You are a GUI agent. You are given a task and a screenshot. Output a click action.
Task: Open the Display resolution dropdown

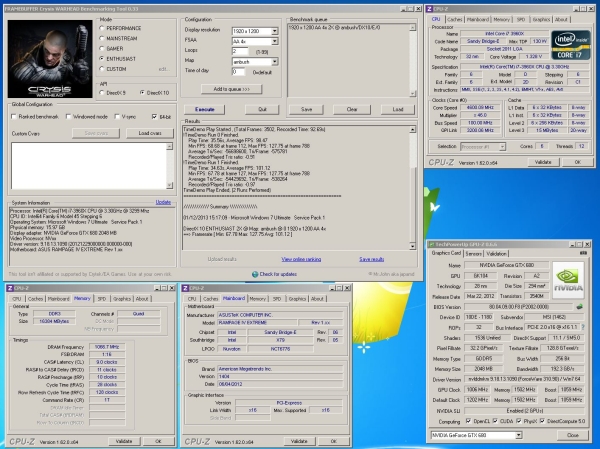tap(275, 31)
